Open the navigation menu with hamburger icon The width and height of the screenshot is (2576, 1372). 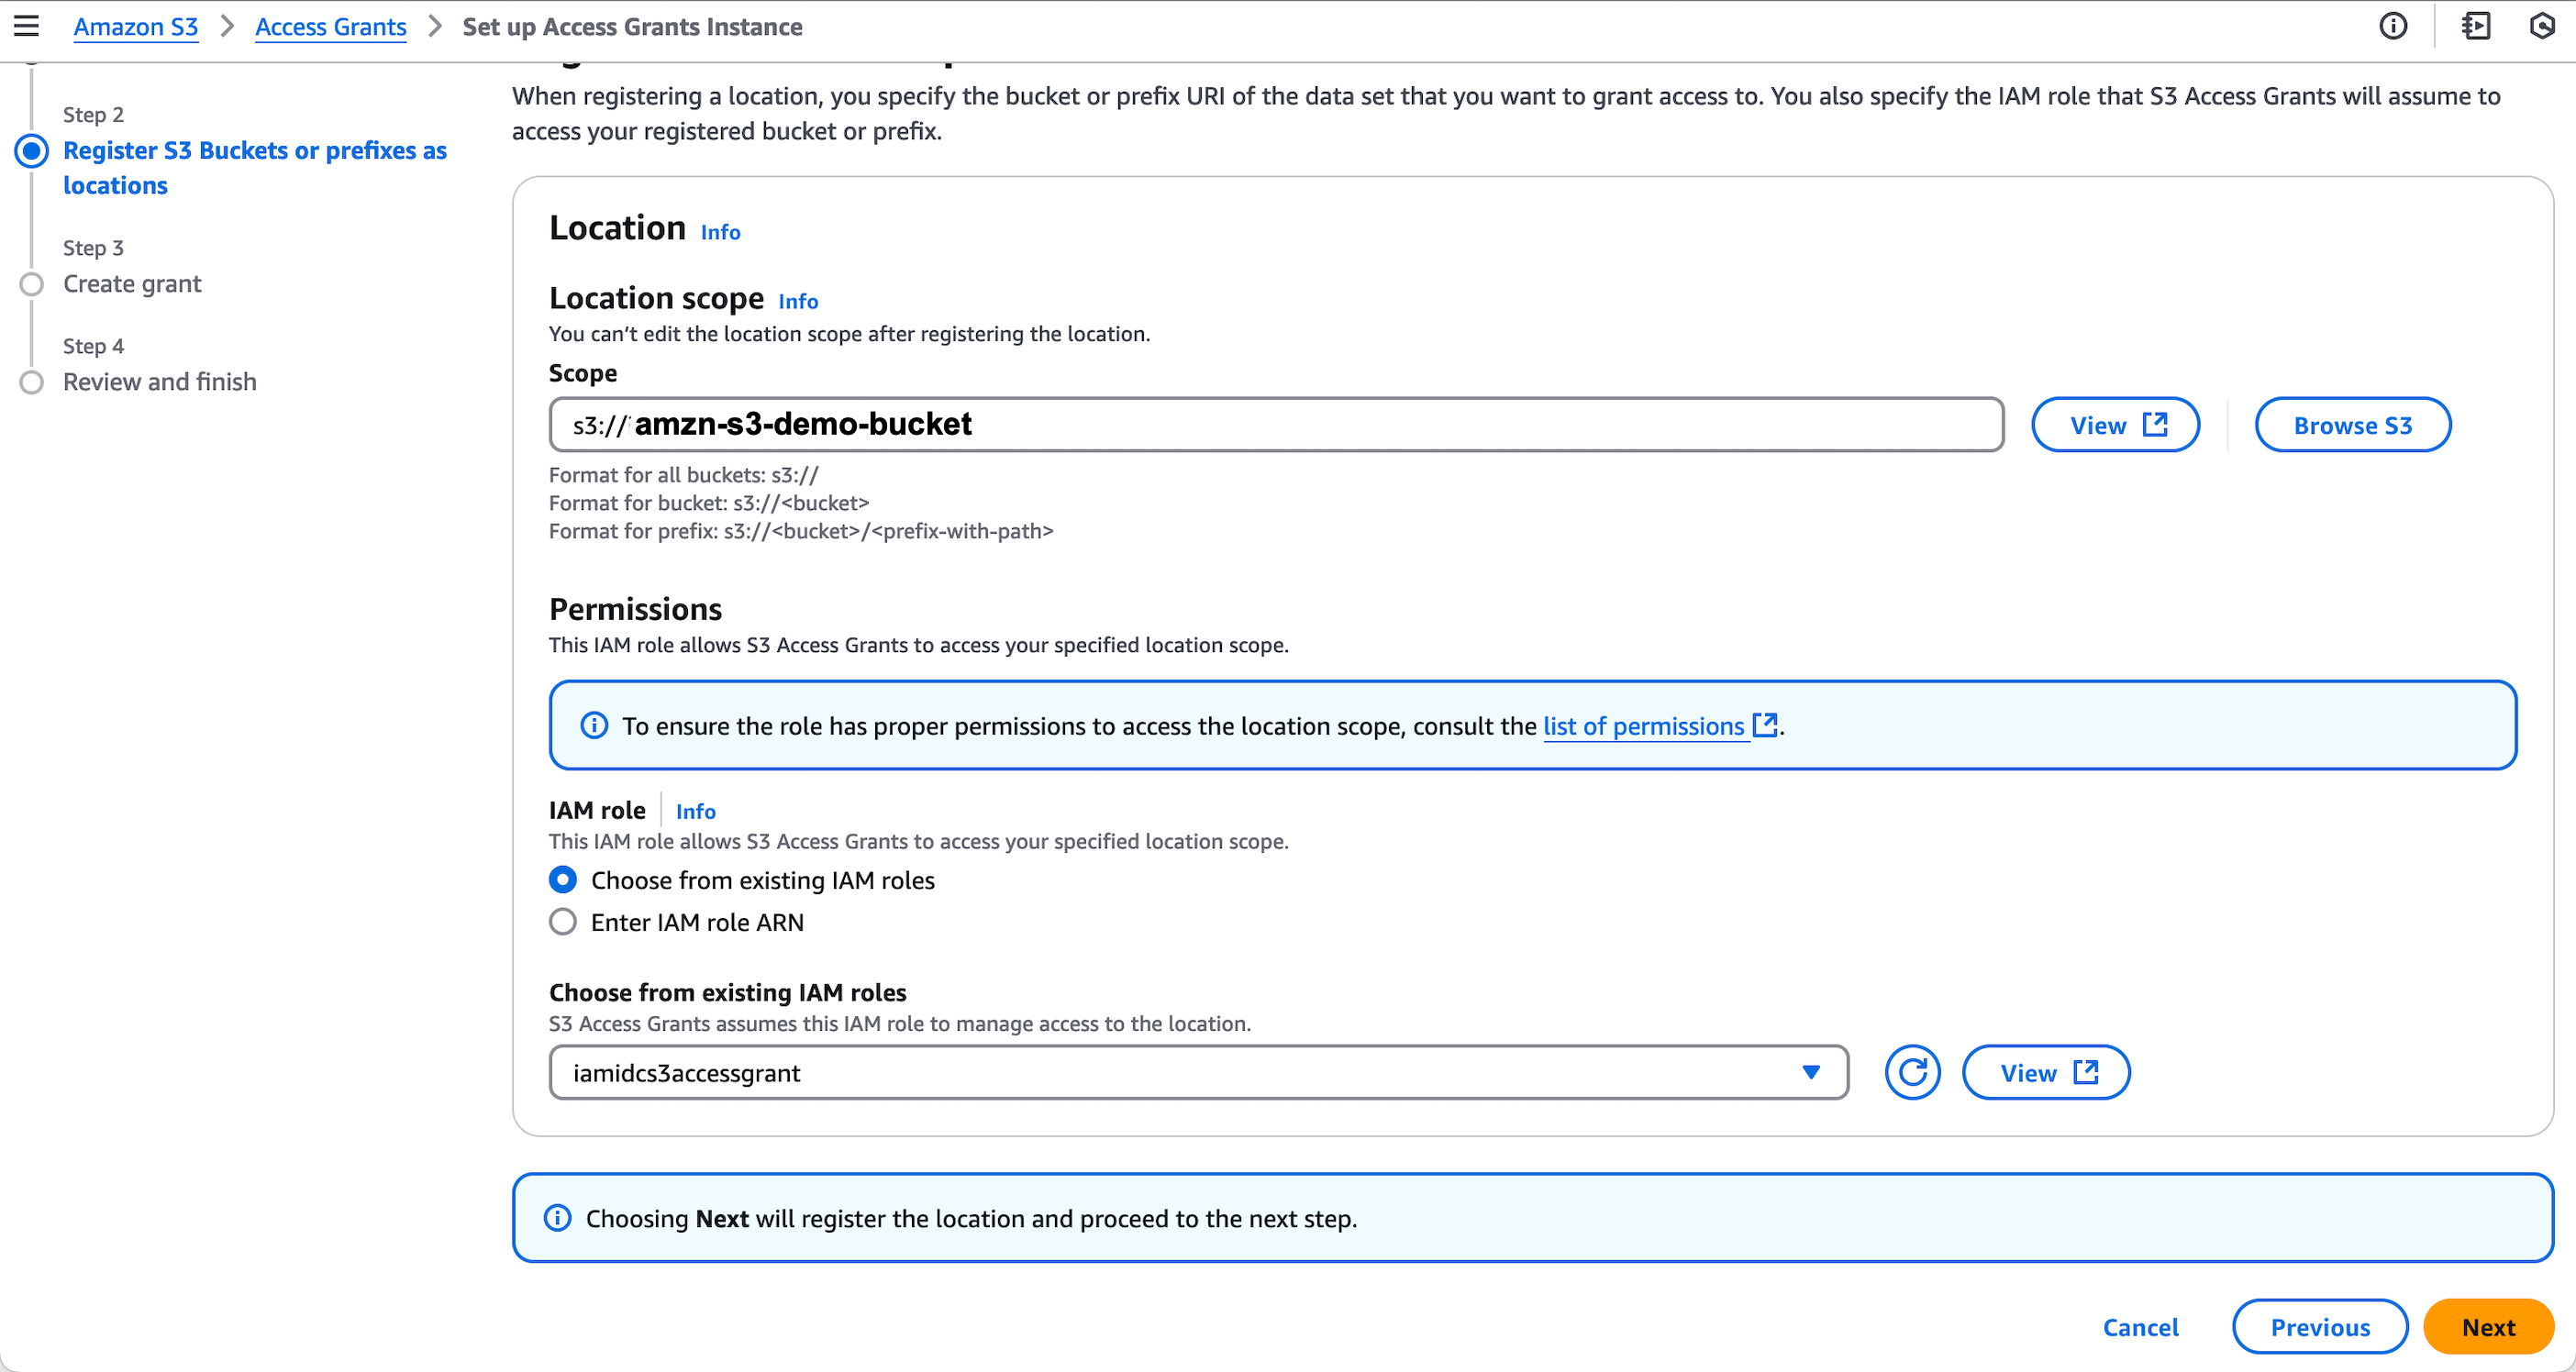point(26,26)
